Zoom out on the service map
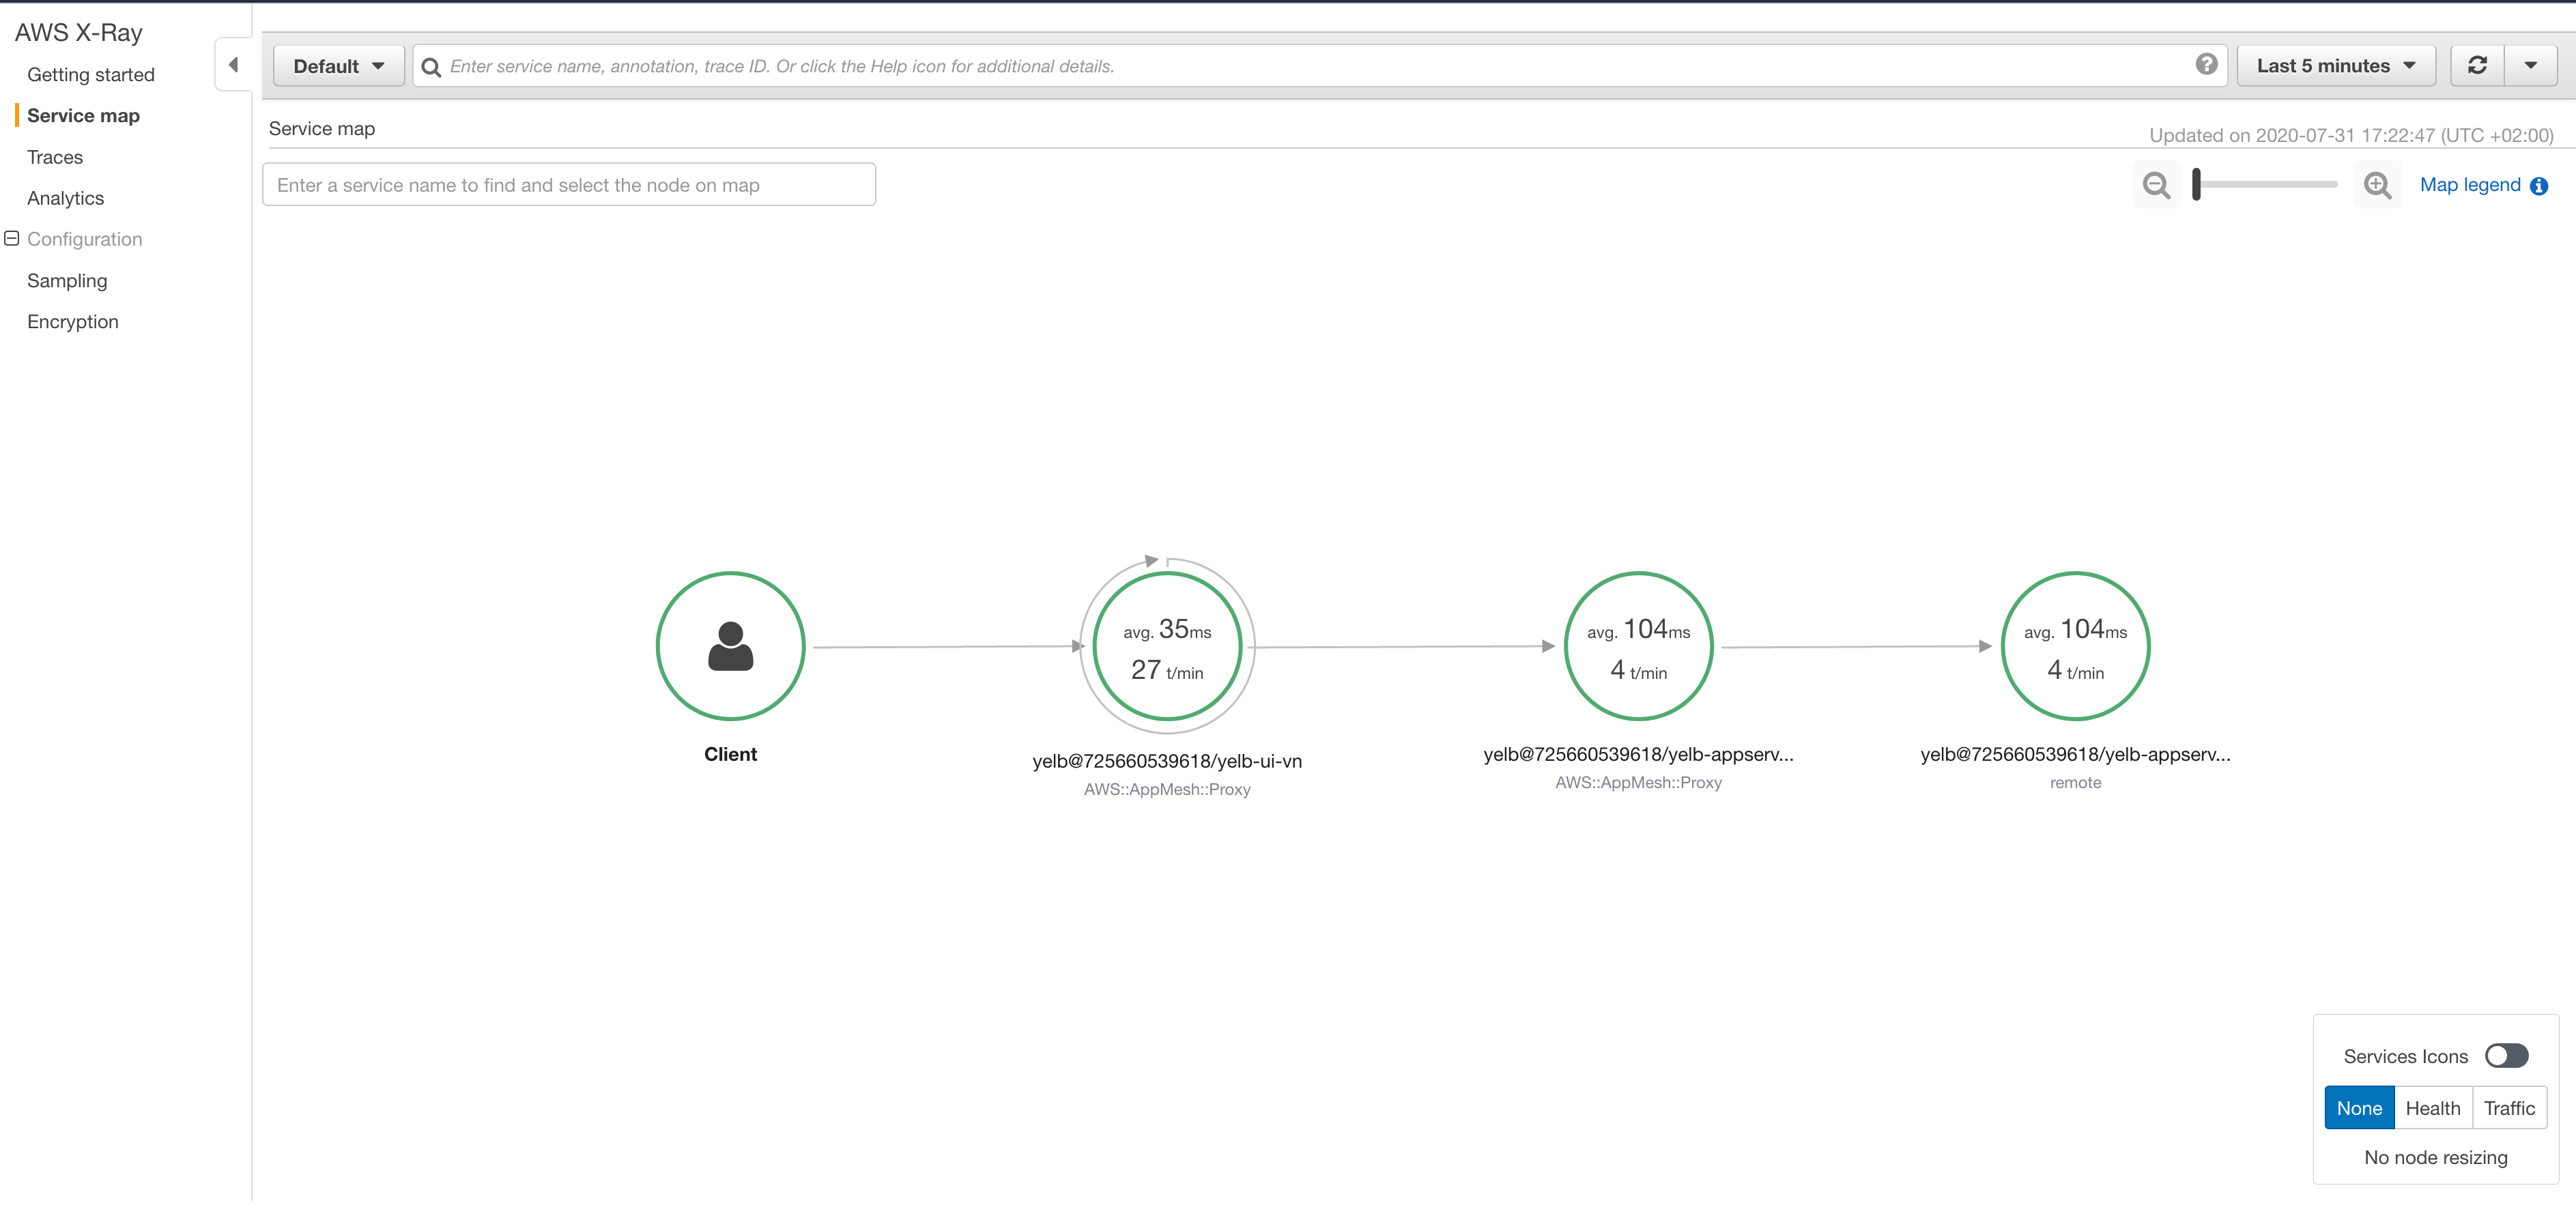The width and height of the screenshot is (2576, 1220). pos(2156,185)
